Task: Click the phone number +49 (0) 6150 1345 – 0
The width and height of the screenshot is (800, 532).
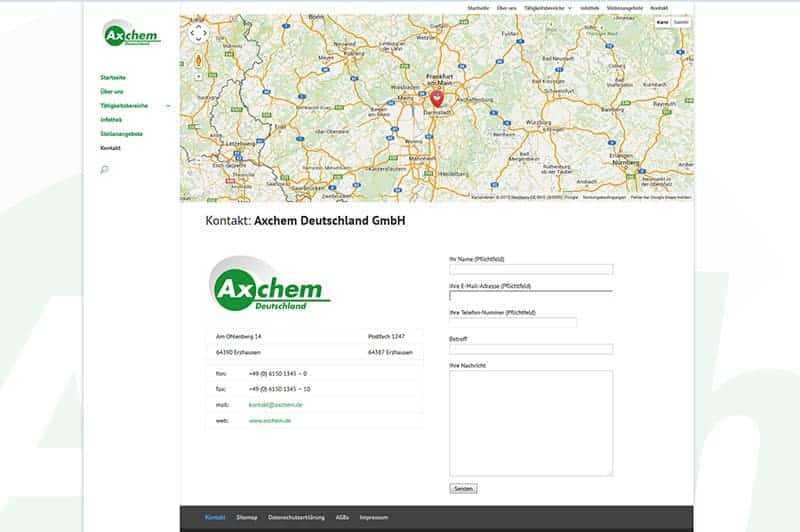Action: [278, 374]
